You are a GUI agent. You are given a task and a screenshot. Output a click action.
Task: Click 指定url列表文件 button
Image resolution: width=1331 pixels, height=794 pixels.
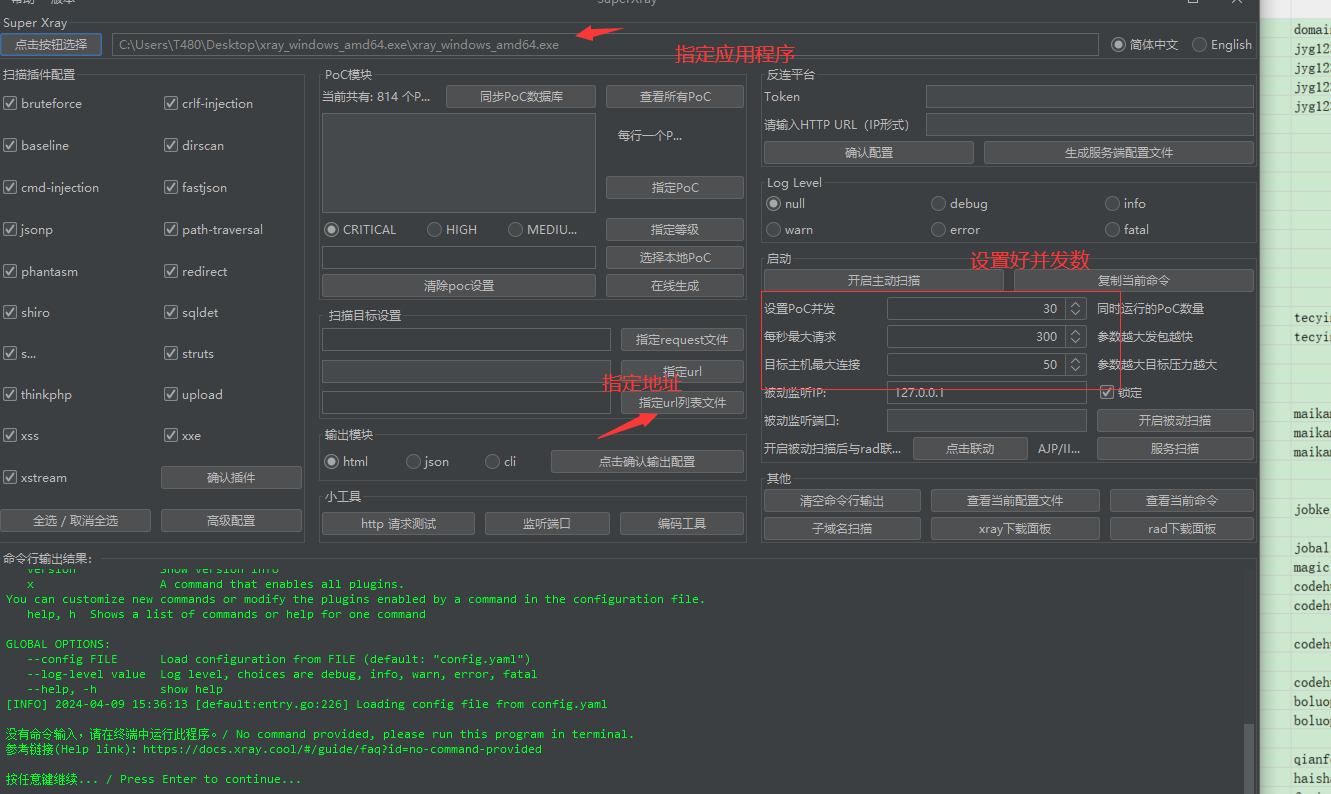tap(682, 402)
